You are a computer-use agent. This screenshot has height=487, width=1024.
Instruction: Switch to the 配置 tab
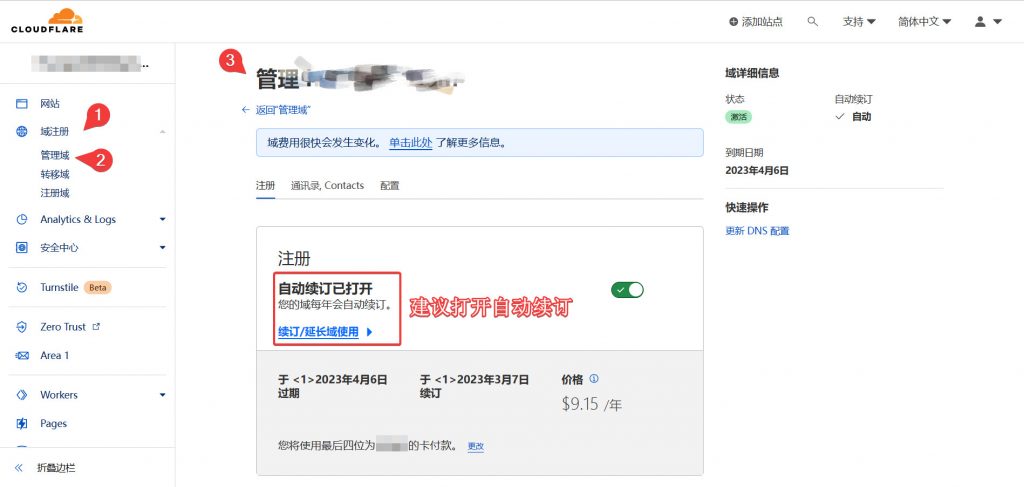click(389, 185)
